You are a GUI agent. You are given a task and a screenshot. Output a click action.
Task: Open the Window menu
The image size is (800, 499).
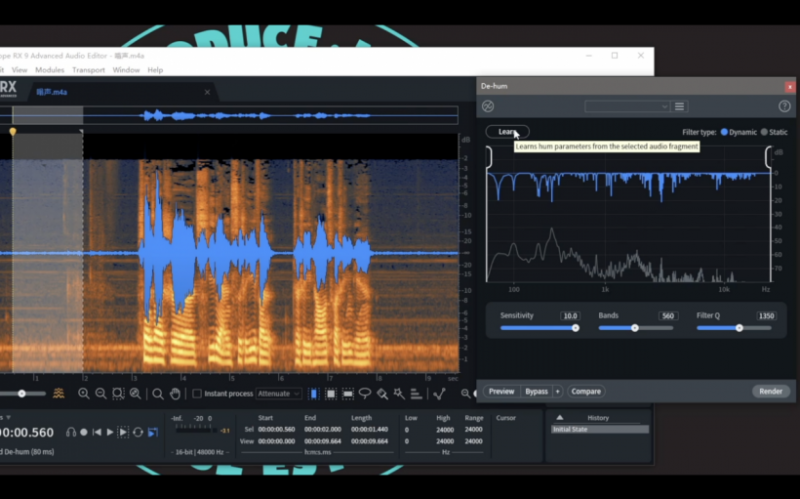[x=126, y=70]
